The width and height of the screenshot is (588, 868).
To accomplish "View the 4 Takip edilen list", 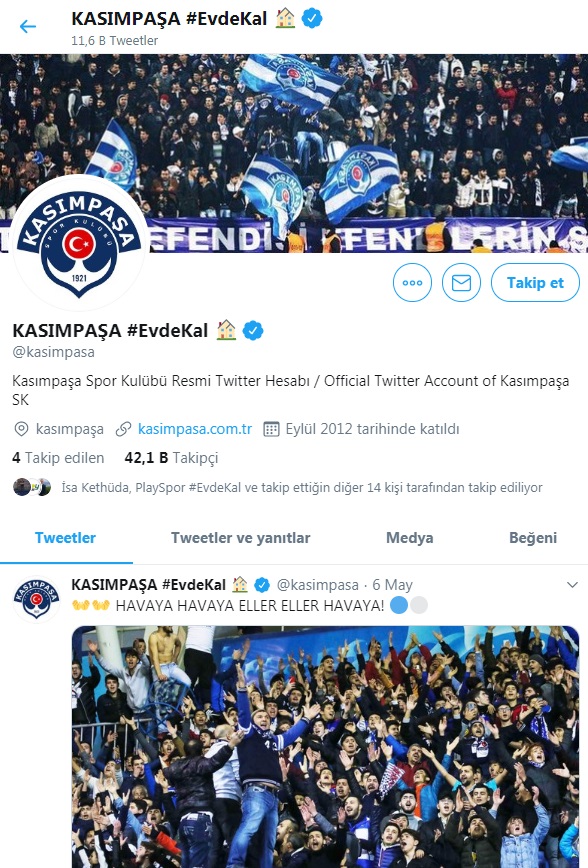I will click(58, 458).
